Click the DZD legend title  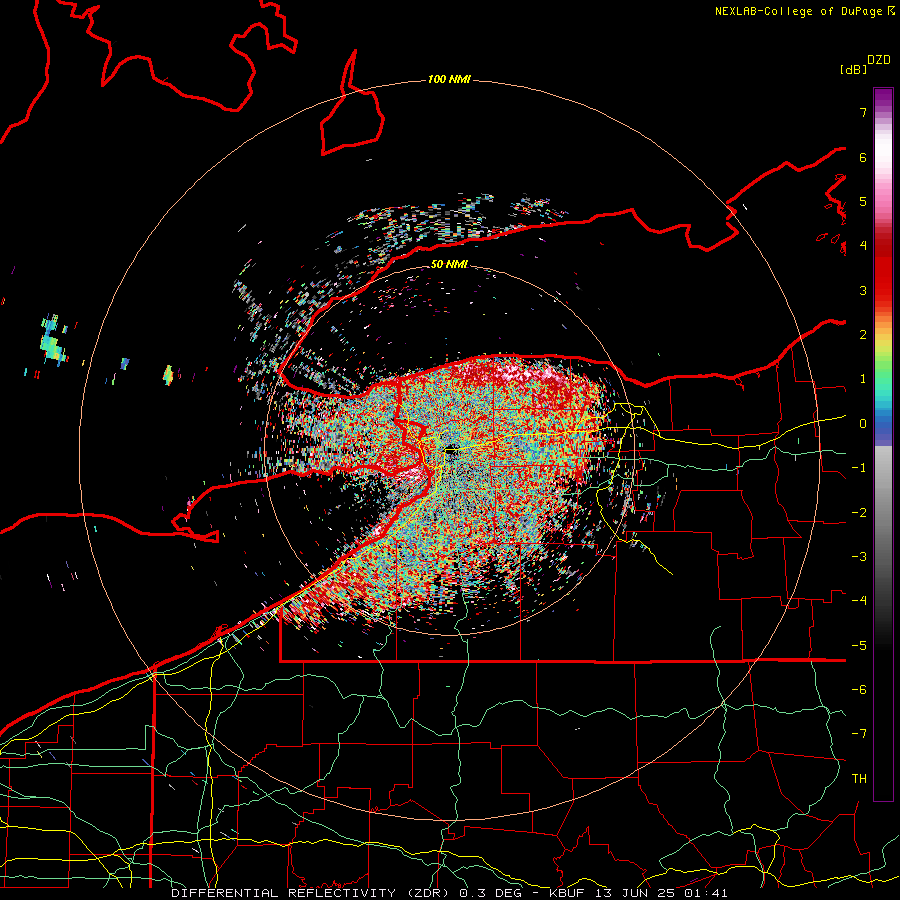[x=879, y=60]
